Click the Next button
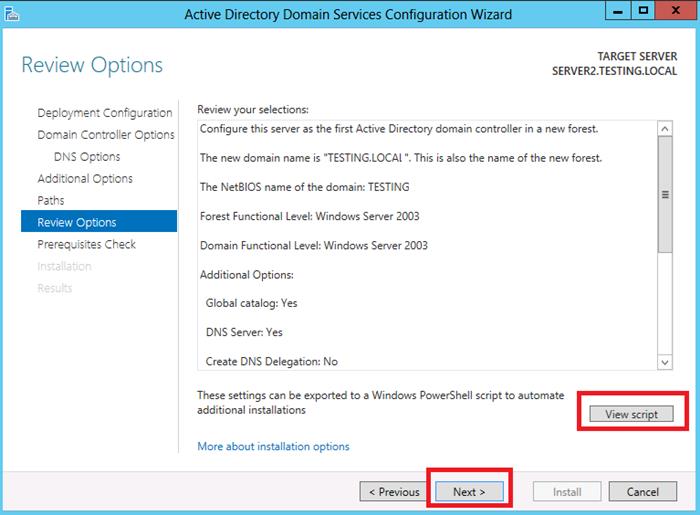 pos(469,492)
